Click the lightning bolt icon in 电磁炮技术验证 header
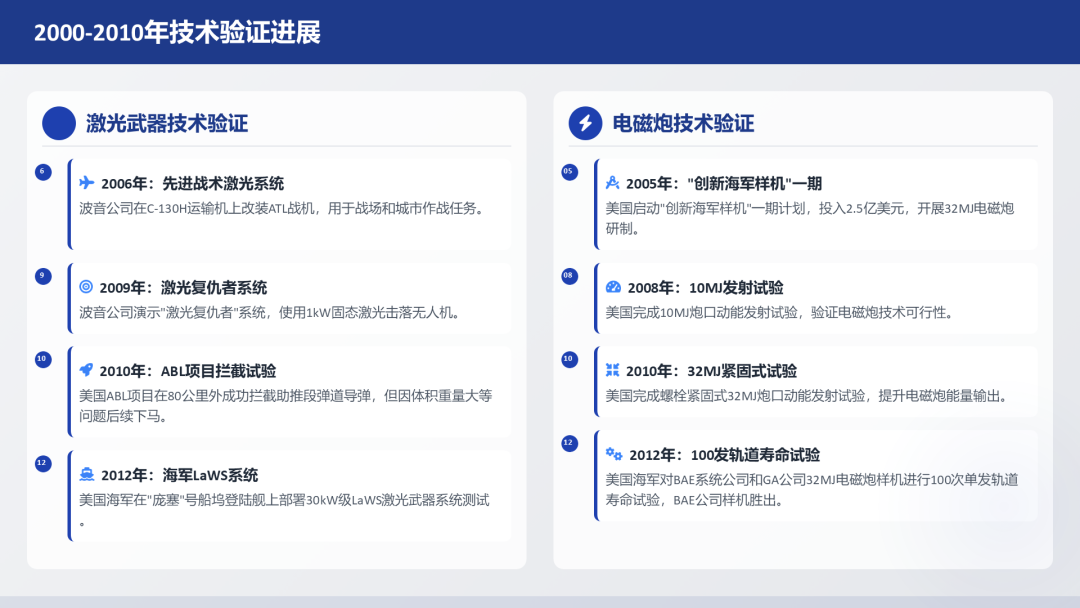 tap(586, 123)
